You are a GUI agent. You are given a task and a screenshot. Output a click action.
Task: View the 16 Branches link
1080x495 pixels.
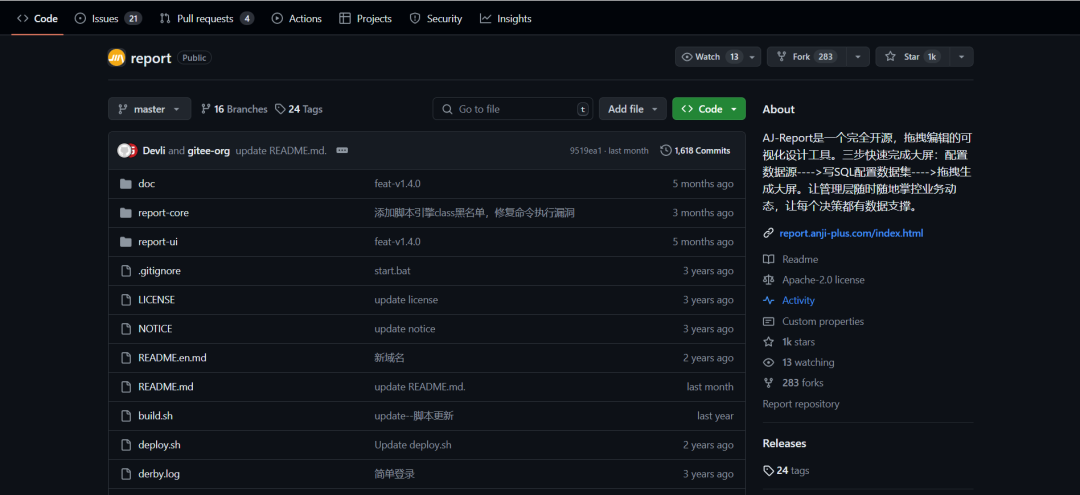[x=234, y=109]
